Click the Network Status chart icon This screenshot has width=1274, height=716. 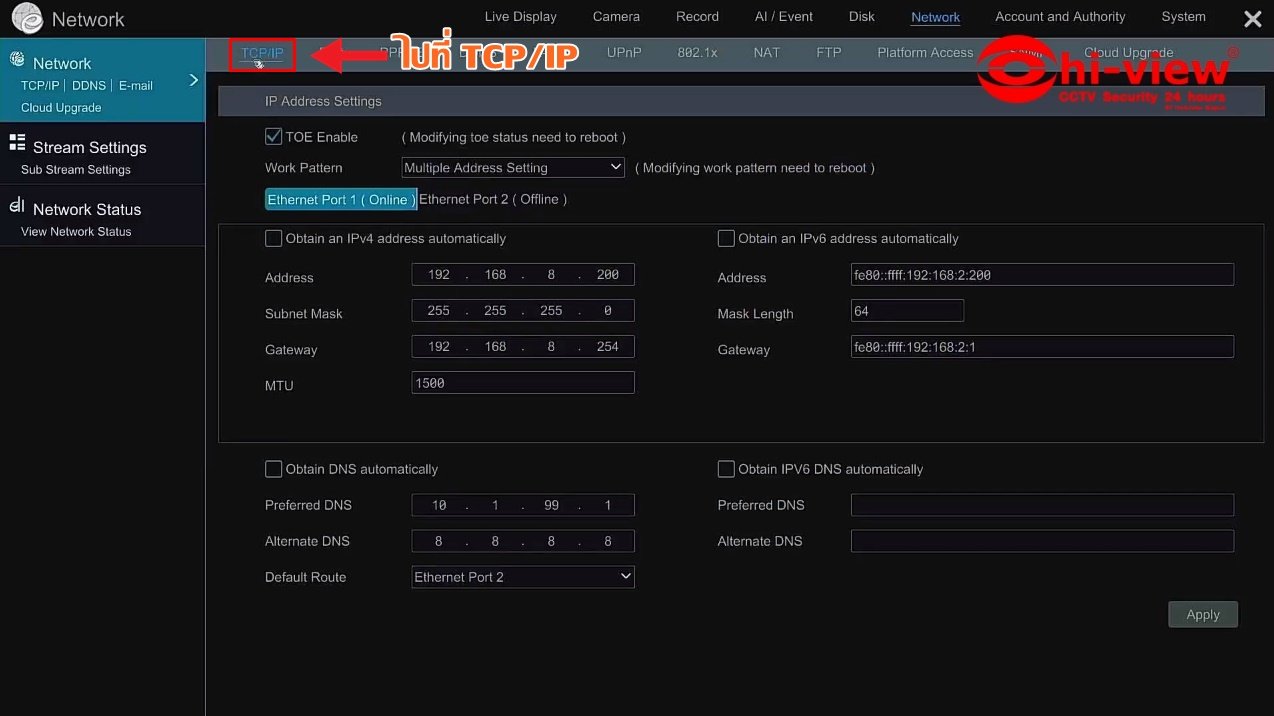(17, 206)
